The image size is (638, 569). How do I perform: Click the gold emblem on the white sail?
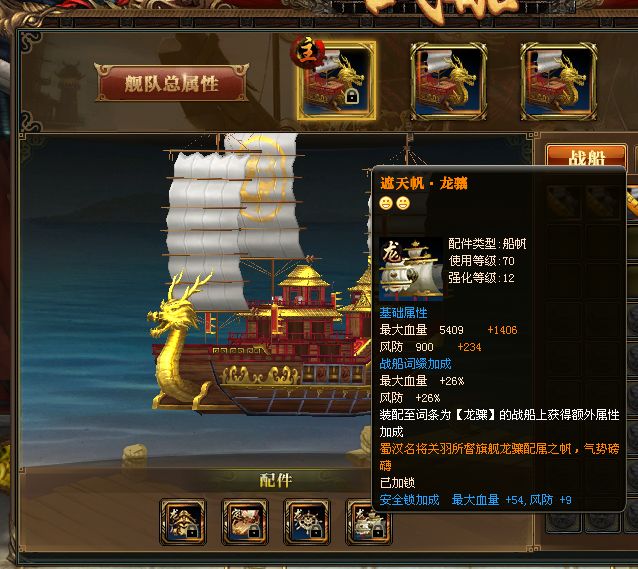(x=260, y=179)
